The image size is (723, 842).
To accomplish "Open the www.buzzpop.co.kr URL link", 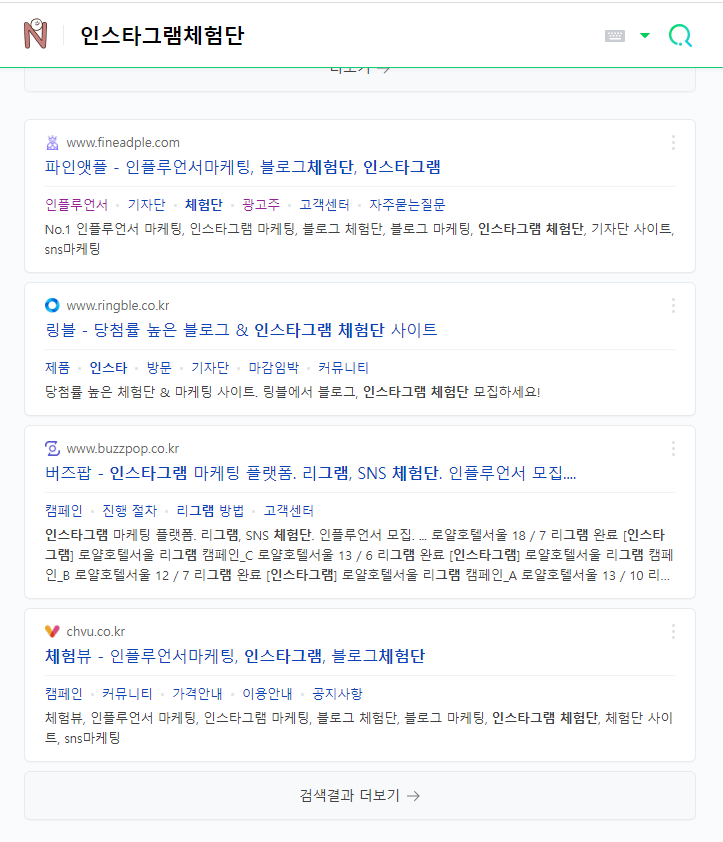I will coord(122,448).
